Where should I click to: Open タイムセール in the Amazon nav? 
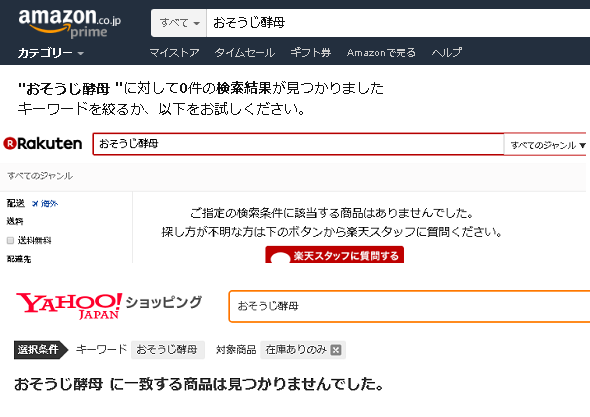point(245,52)
